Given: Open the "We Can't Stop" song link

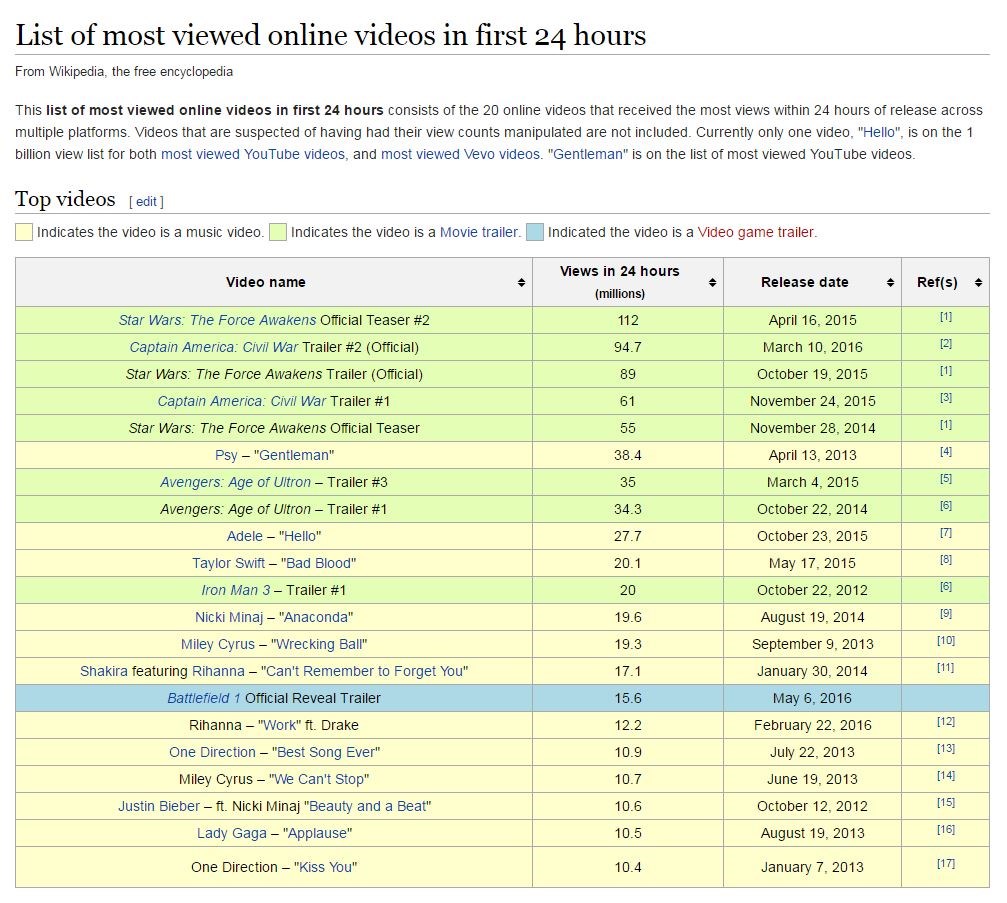Looking at the screenshot, I should 319,778.
